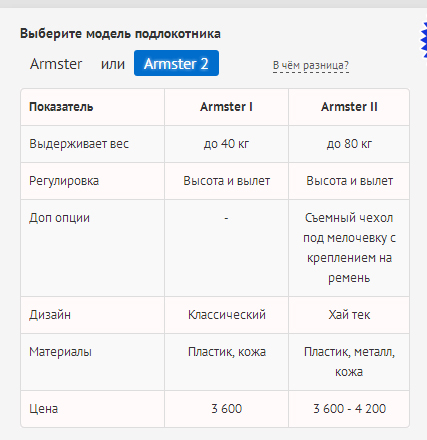
Task: Click the "Armster I" column header
Action: coord(226,107)
